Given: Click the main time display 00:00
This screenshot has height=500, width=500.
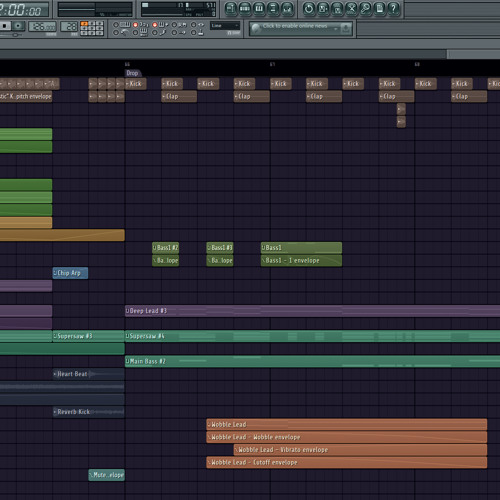Looking at the screenshot, I should (24, 10).
